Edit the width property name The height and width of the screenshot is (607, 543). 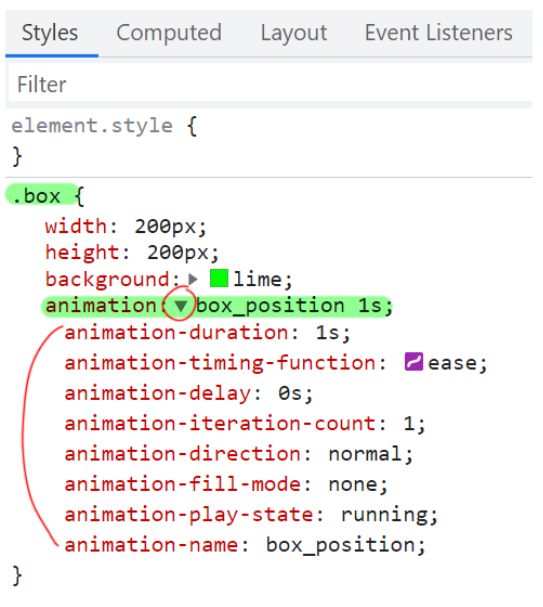(x=76, y=226)
